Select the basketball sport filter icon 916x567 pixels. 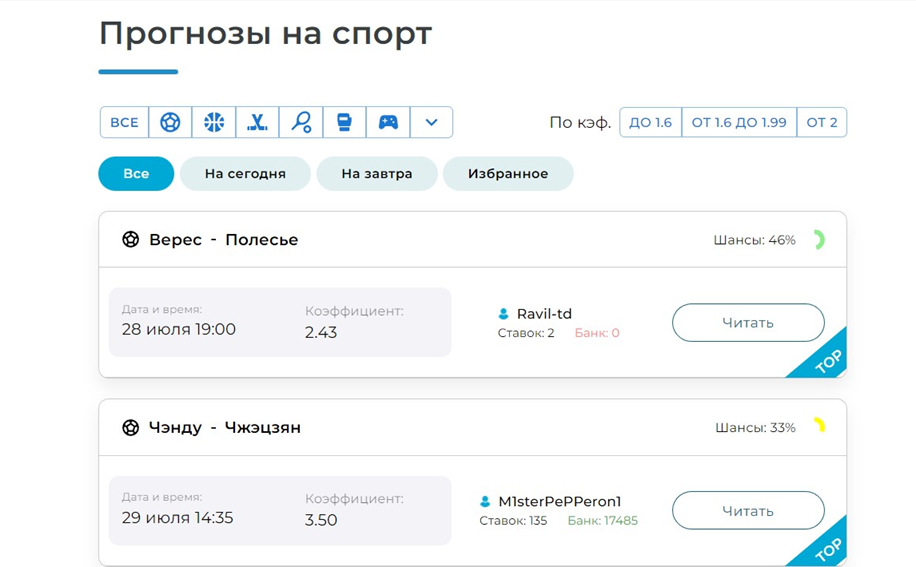point(214,122)
